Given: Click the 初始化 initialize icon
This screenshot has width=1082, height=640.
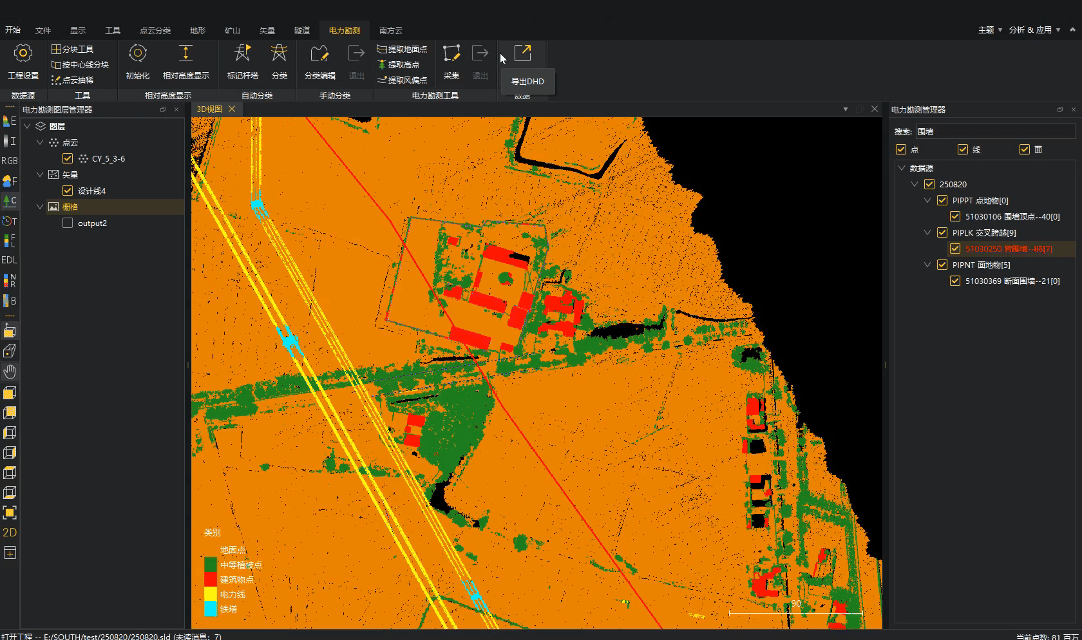Looking at the screenshot, I should (138, 54).
